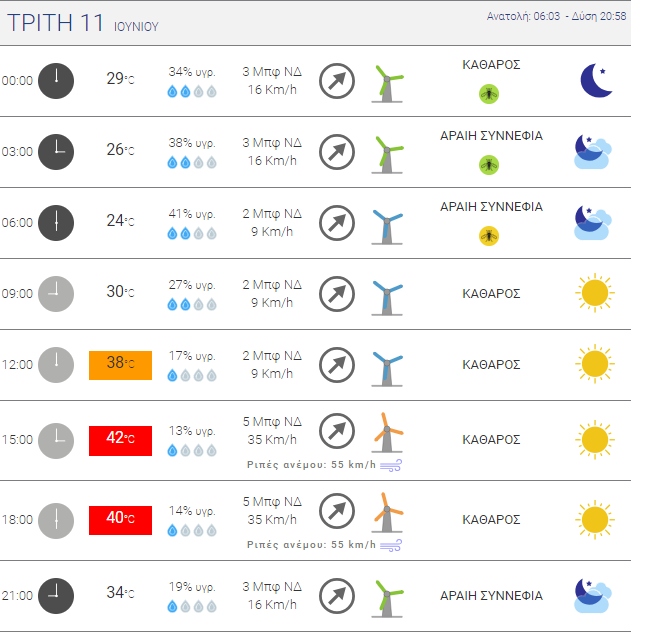Screen dimensions: 645x636
Task: Click the sun icon in the 09:00 row
Action: pyautogui.click(x=594, y=293)
